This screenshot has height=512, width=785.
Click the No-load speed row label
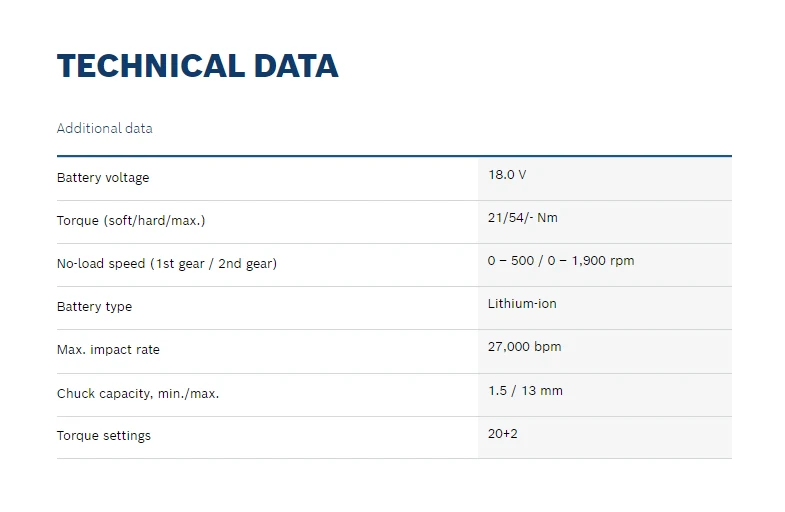tap(166, 264)
